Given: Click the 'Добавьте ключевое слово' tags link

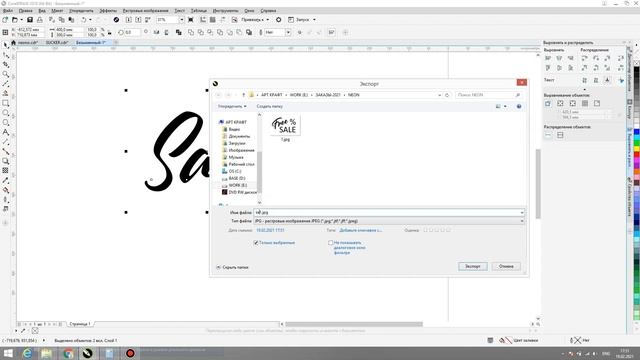Looking at the screenshot, I should (x=361, y=230).
